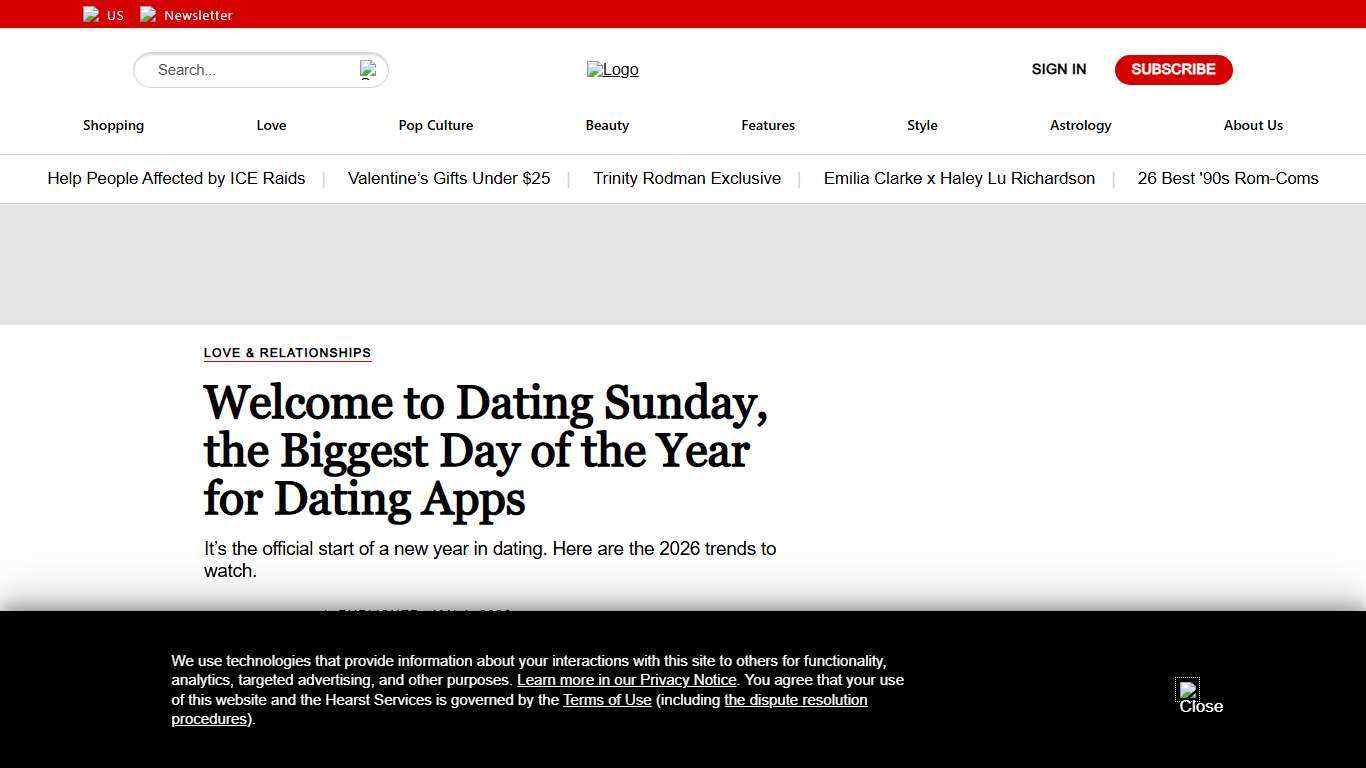
Task: Open the Beauty menu
Action: 607,125
